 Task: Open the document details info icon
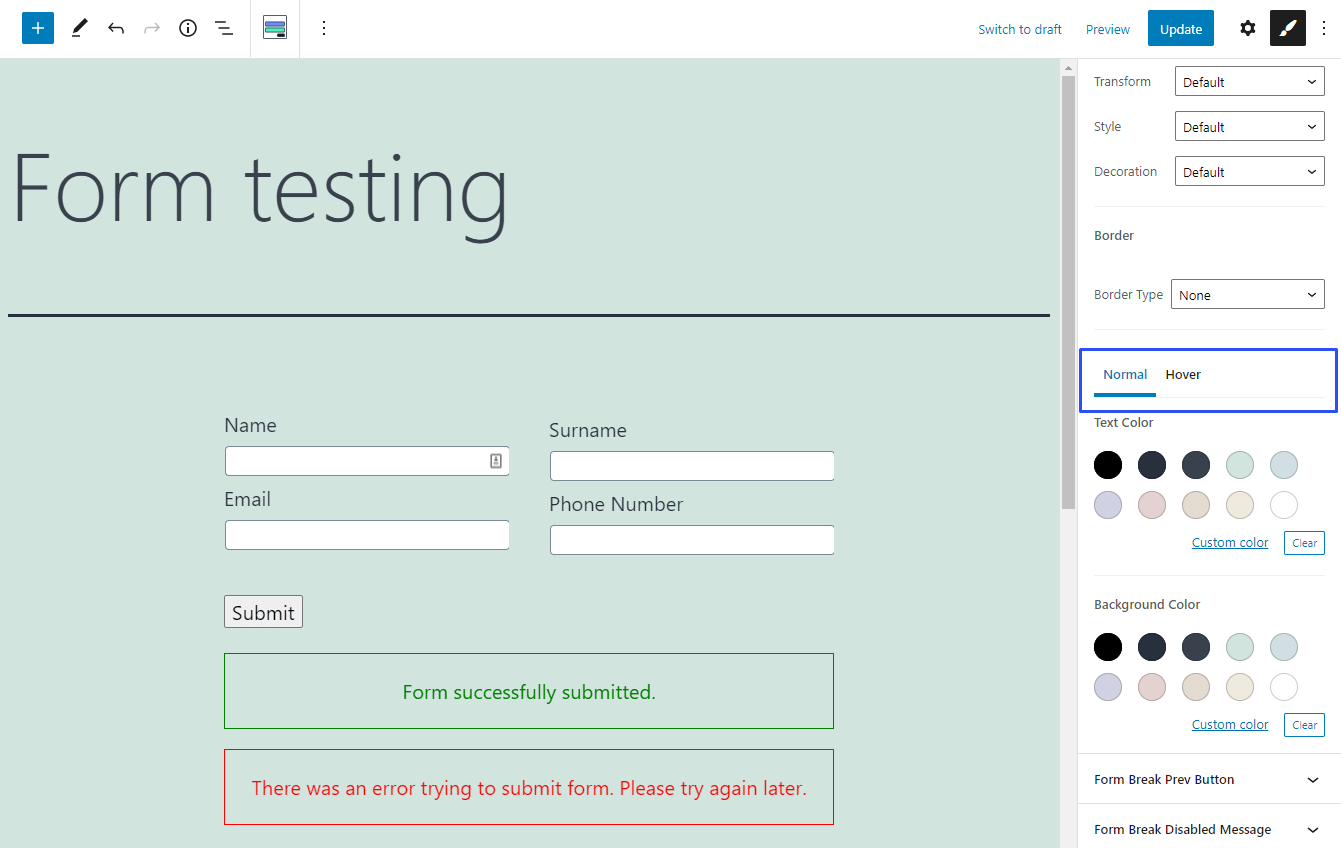click(x=188, y=28)
